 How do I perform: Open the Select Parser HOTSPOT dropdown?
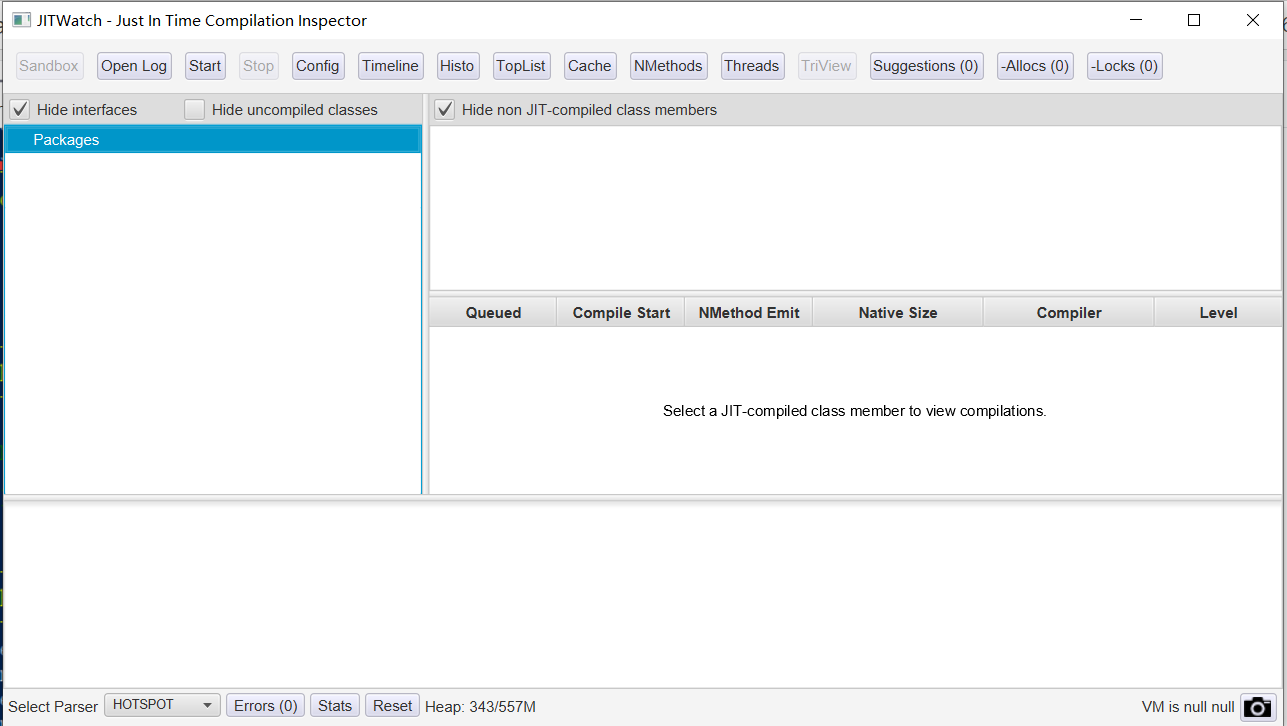[163, 705]
